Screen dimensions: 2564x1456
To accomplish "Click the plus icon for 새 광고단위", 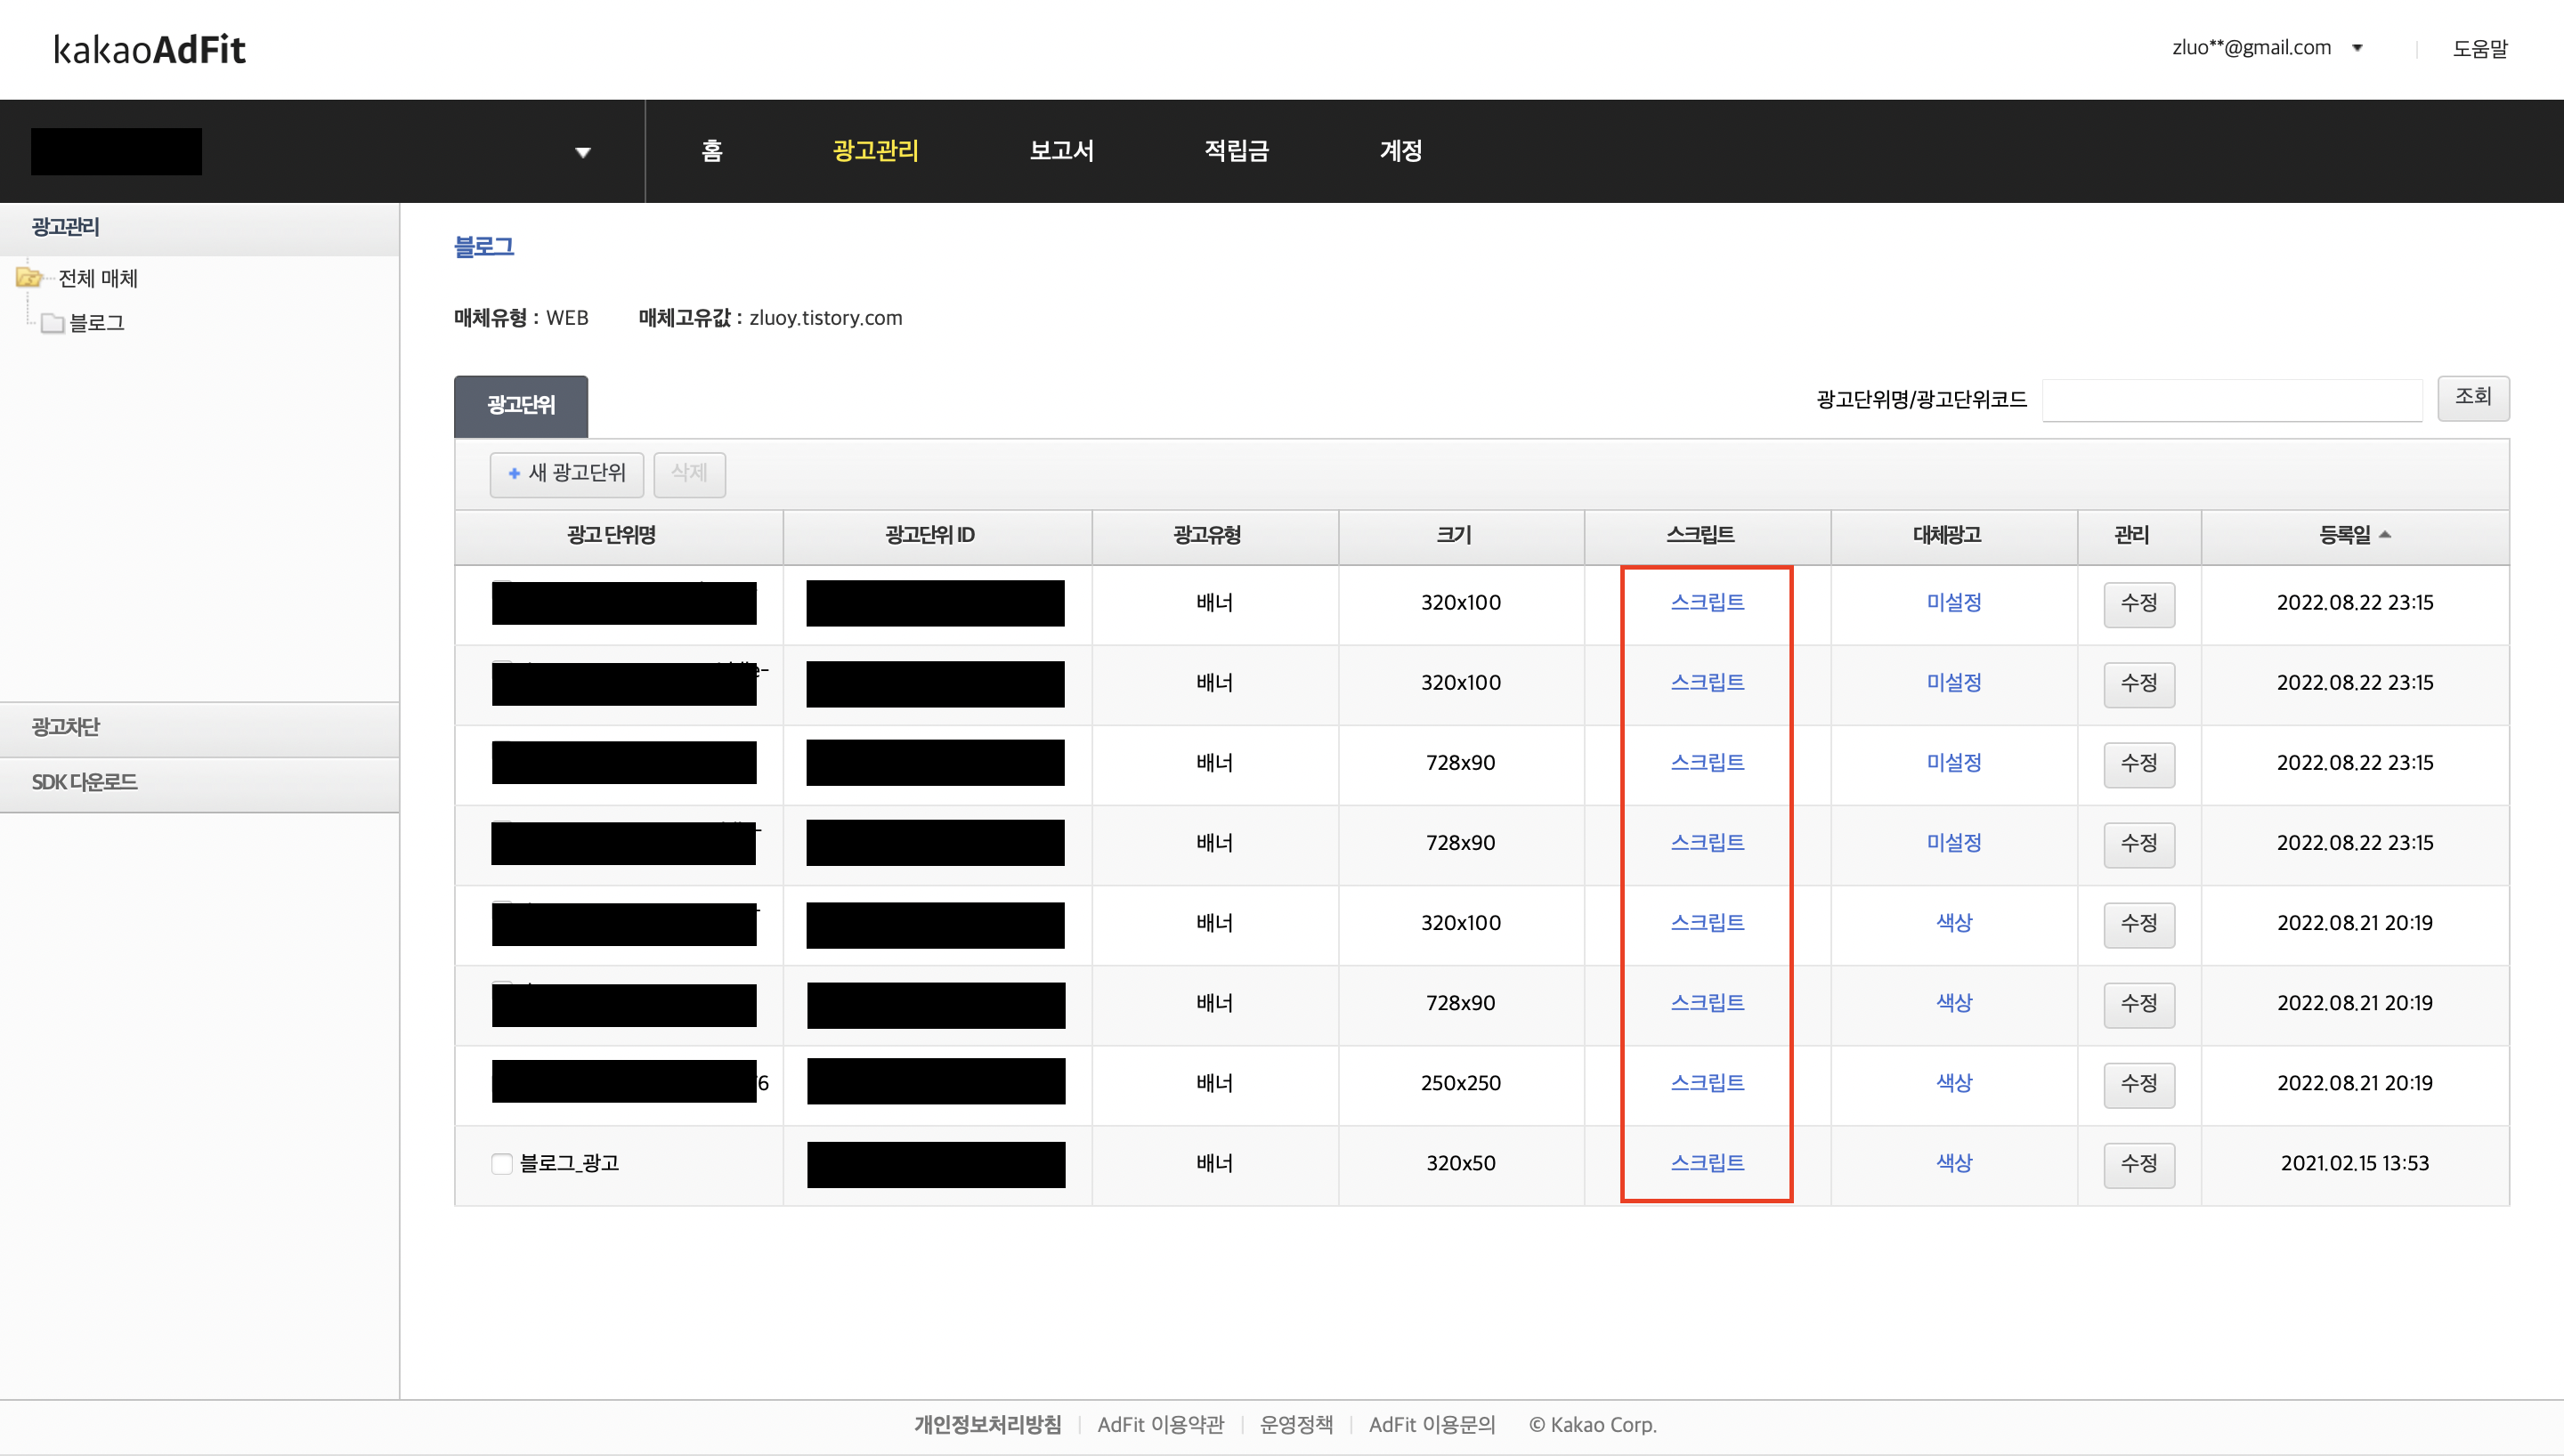I will pos(514,474).
